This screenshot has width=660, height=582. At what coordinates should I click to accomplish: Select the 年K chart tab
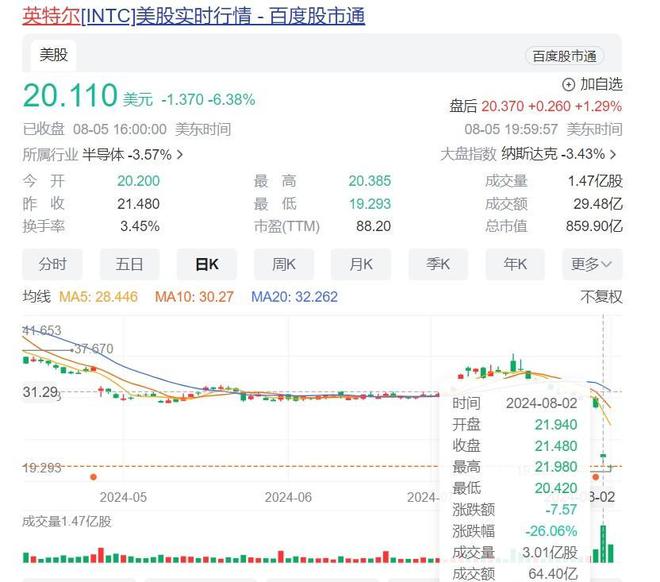point(515,264)
